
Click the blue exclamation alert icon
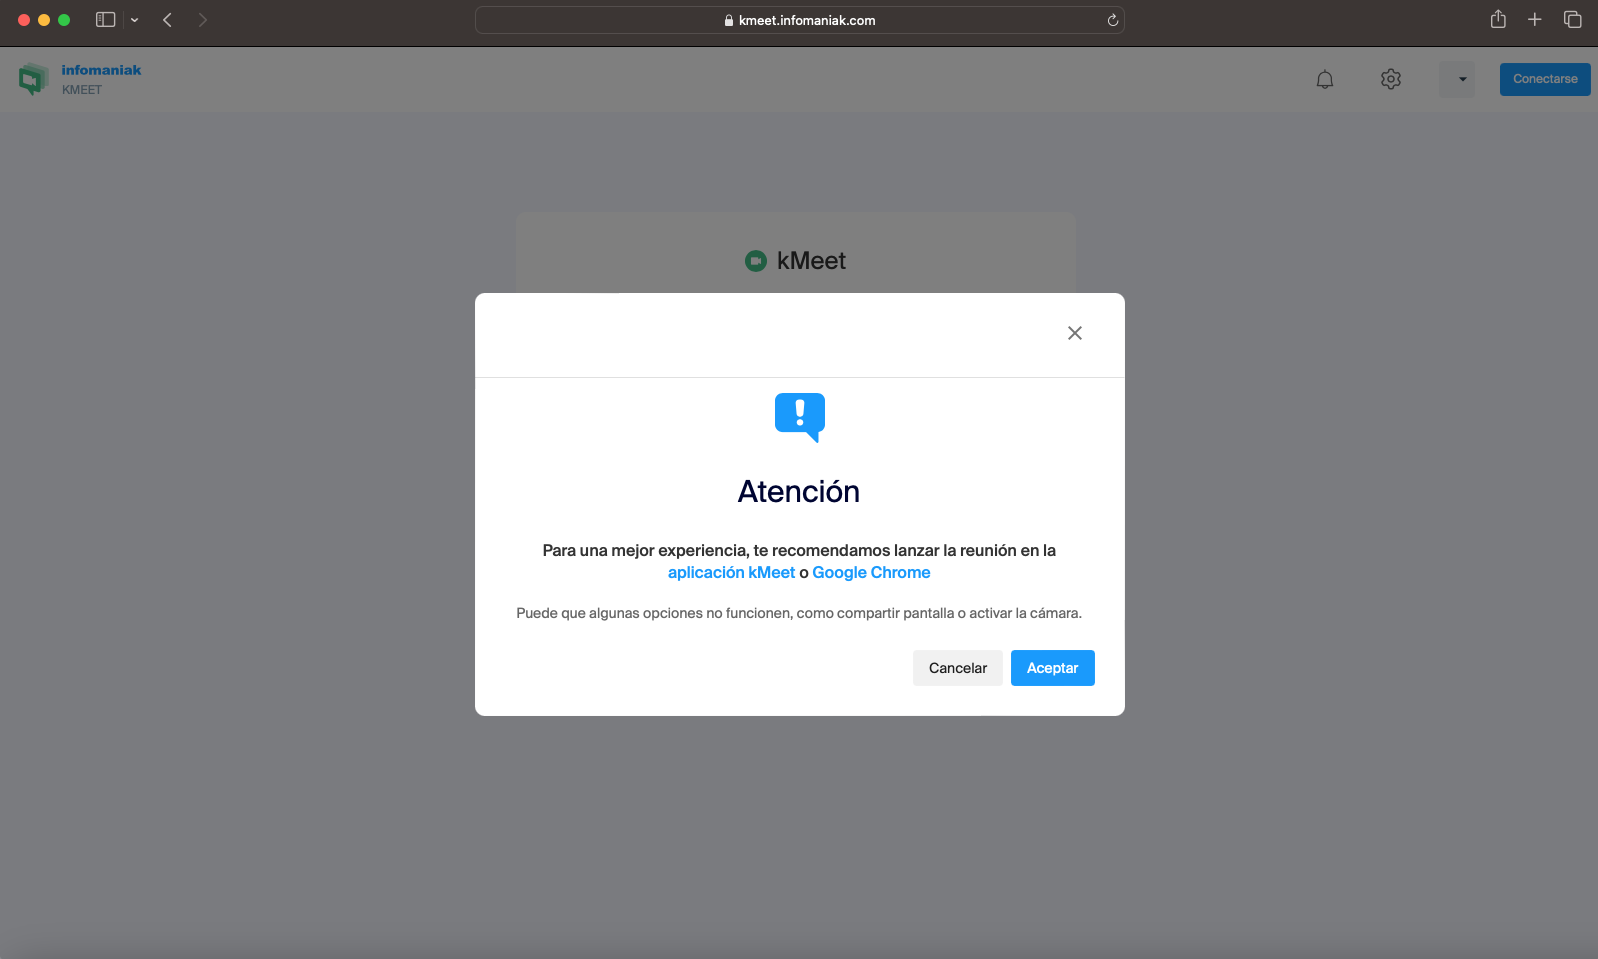click(x=800, y=417)
